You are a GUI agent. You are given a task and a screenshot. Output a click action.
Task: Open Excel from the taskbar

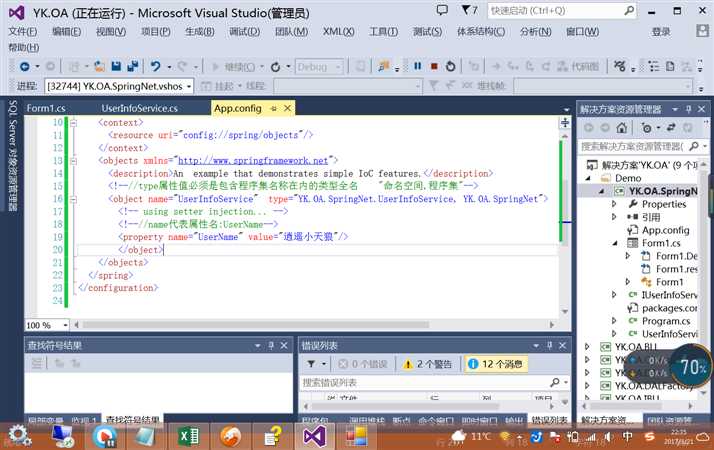[x=188, y=437]
